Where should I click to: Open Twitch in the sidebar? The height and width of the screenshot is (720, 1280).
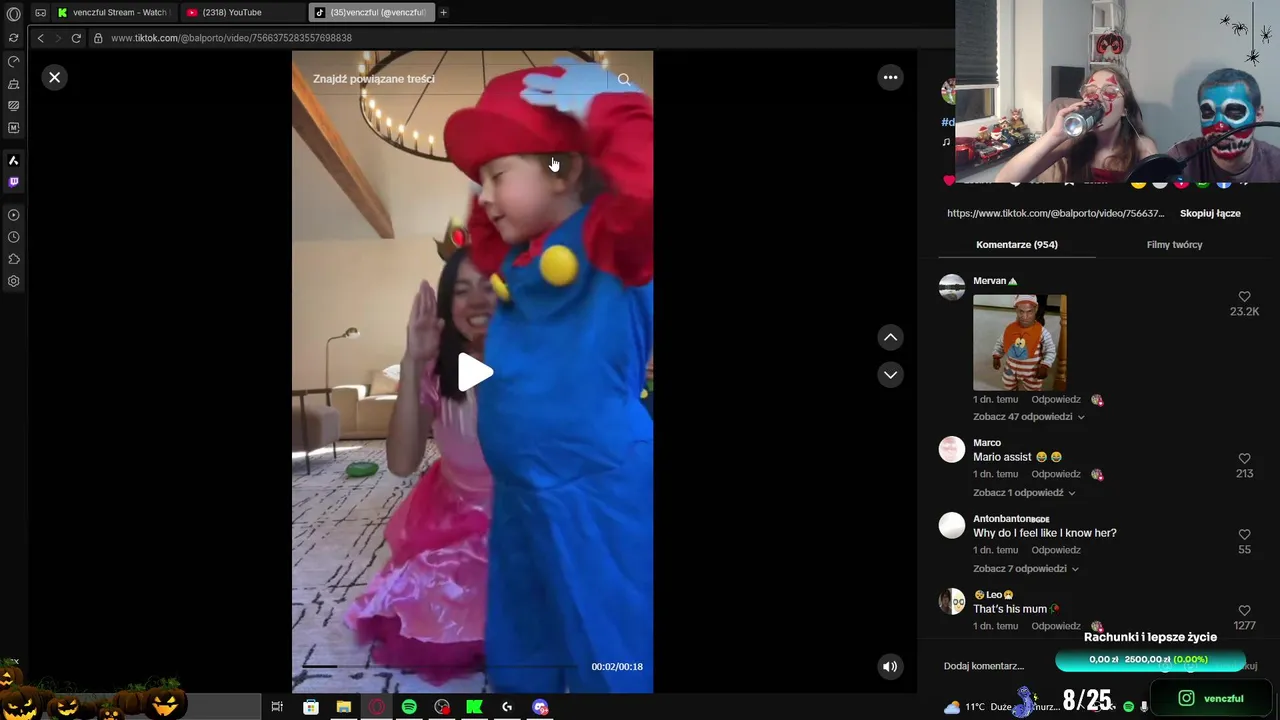(x=14, y=182)
